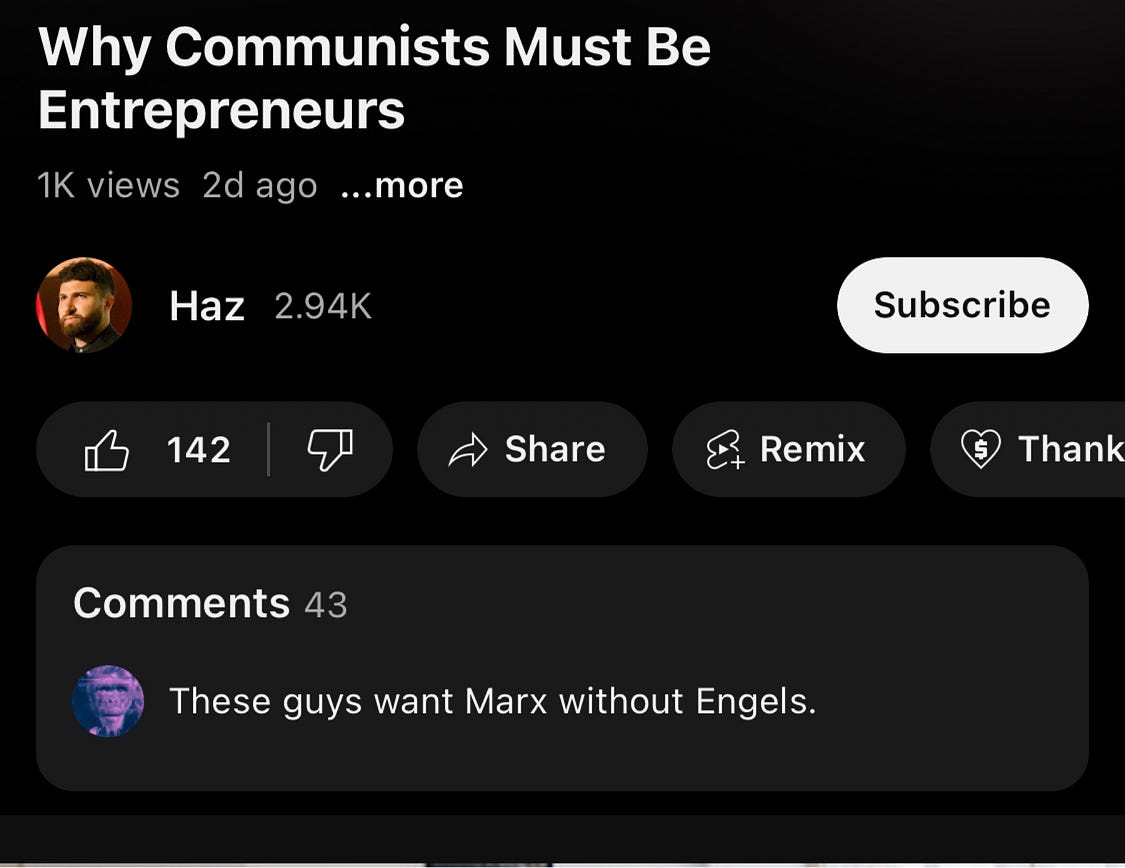
Task: Tap the Thanks label text
Action: pos(1071,449)
